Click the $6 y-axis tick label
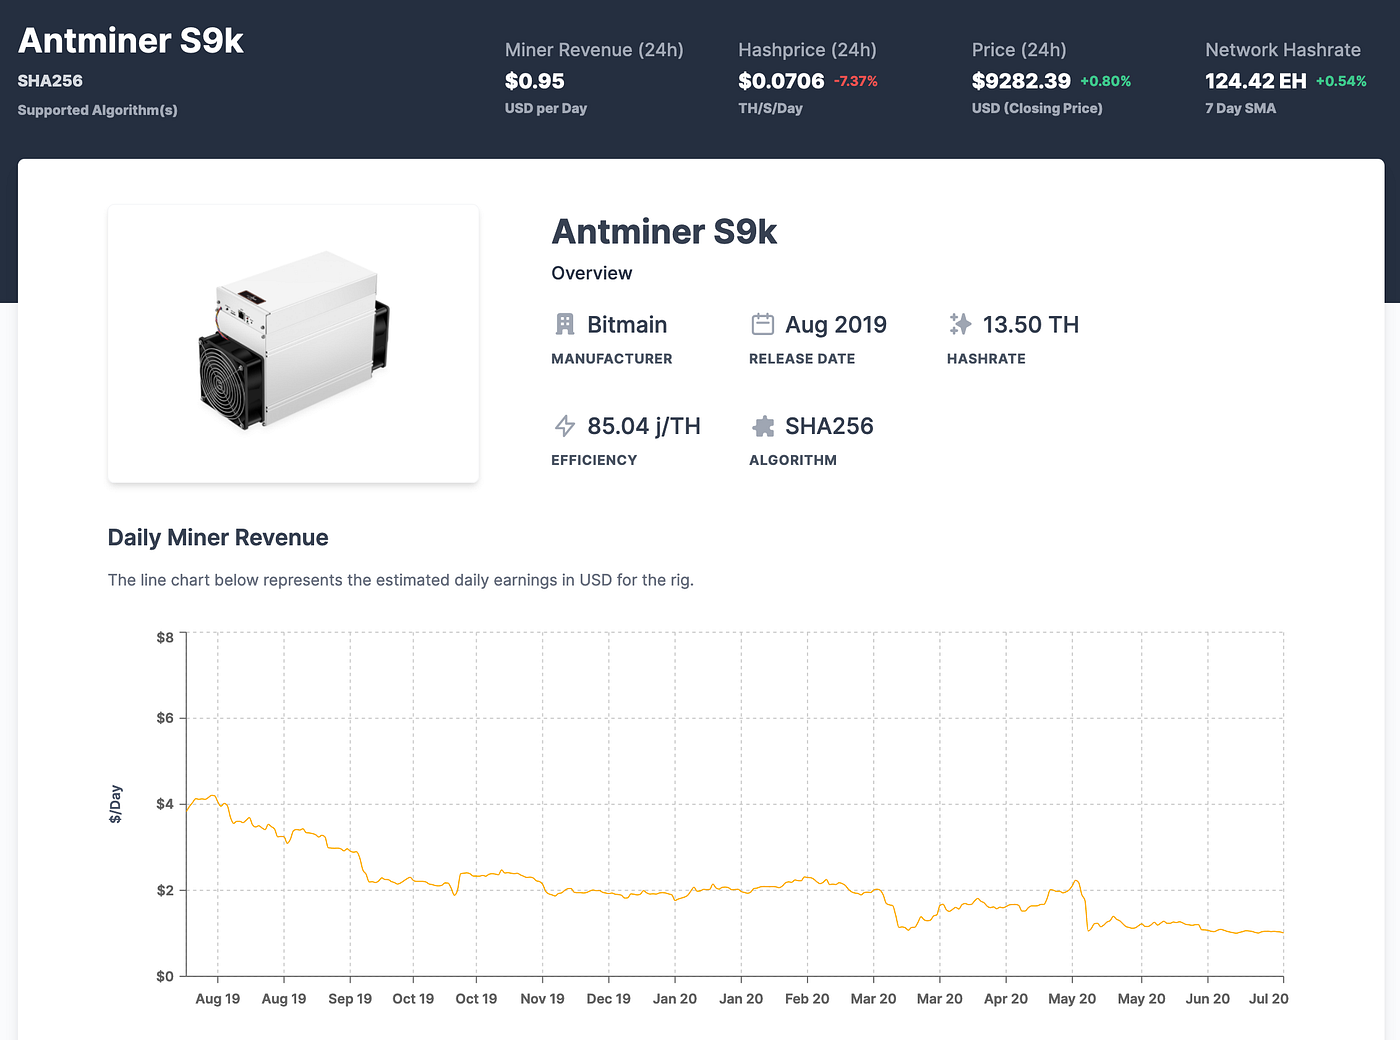Image resolution: width=1400 pixels, height=1040 pixels. [x=165, y=718]
